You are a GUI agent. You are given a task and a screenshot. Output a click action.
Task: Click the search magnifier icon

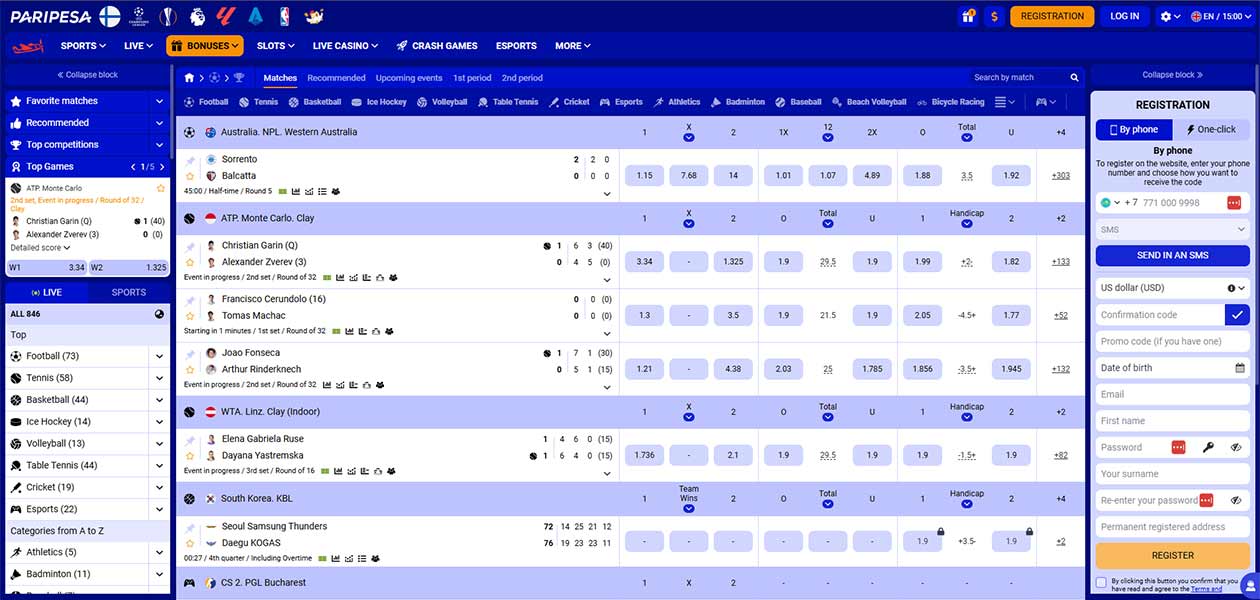[x=1075, y=78]
